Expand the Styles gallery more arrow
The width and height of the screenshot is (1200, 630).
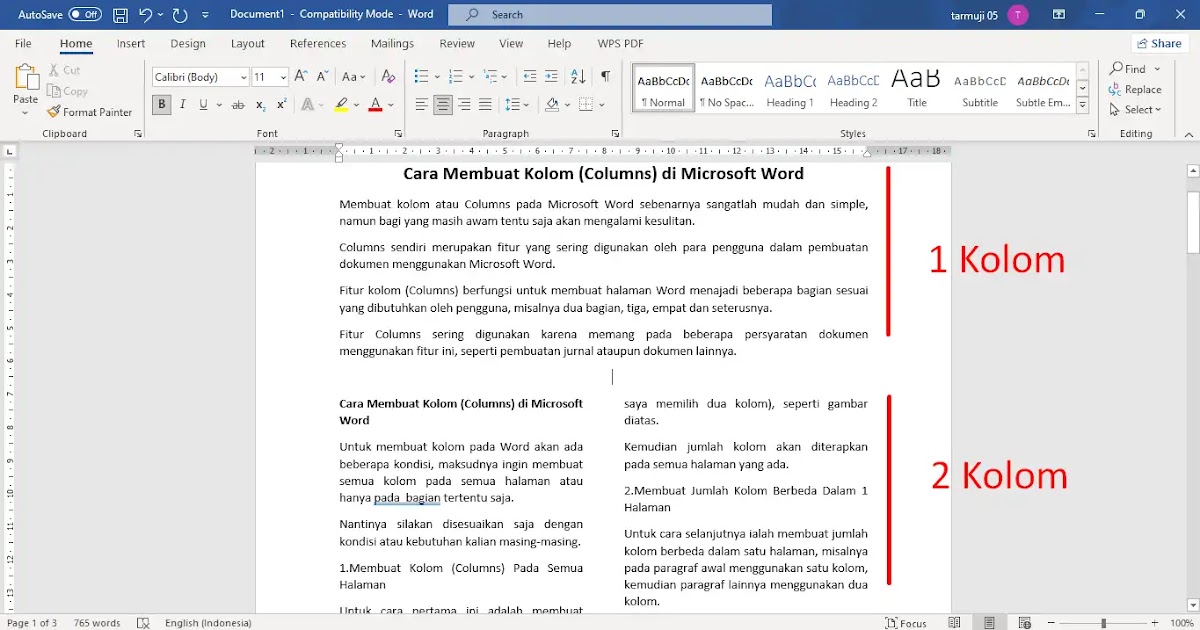(x=1082, y=104)
